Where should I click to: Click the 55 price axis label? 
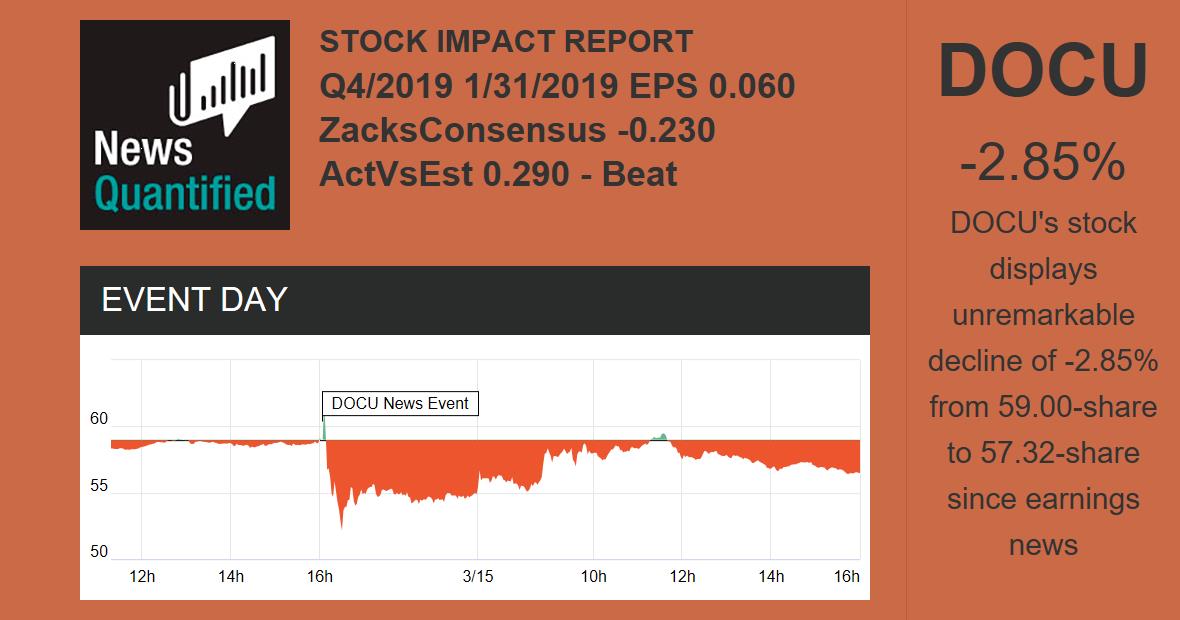99,487
